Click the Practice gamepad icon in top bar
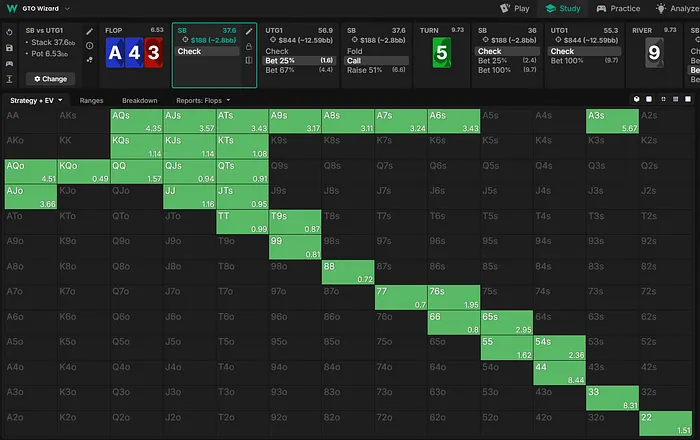 (601, 8)
